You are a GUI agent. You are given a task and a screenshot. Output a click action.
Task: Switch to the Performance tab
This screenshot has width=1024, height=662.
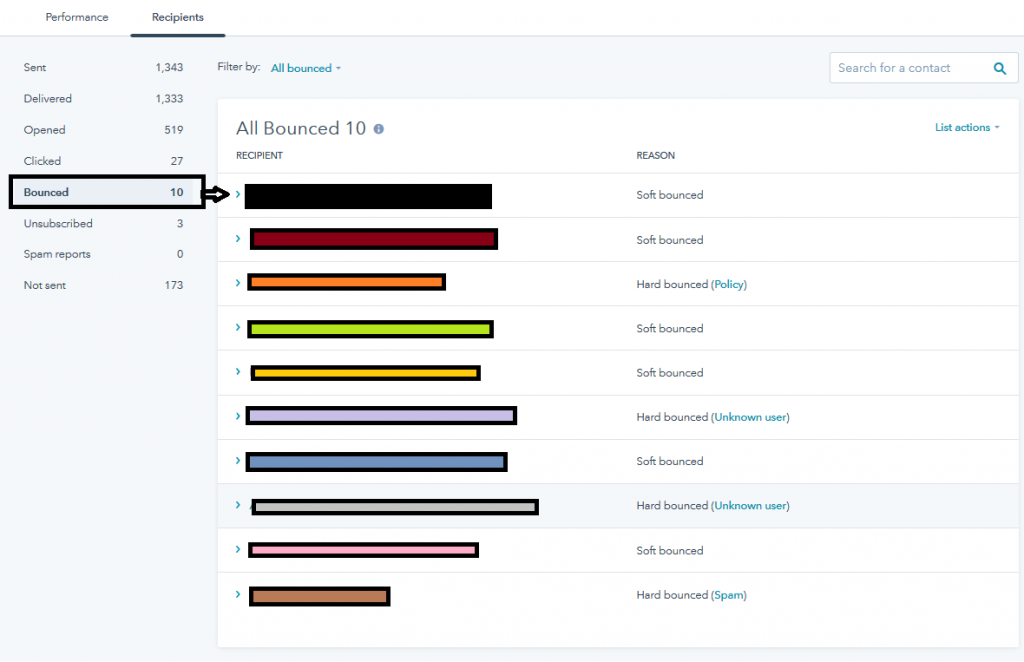[77, 17]
